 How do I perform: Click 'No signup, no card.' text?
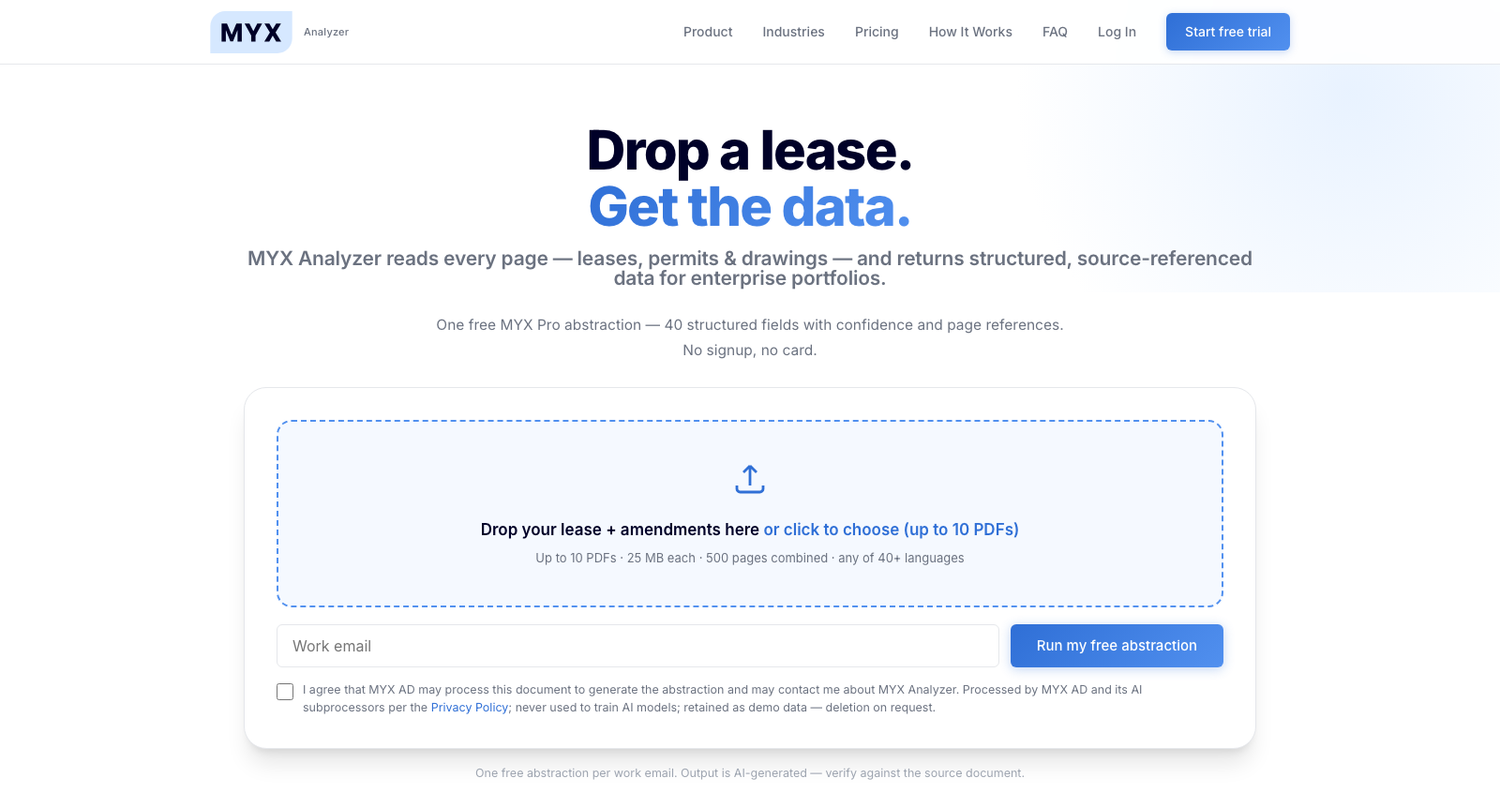coord(750,350)
